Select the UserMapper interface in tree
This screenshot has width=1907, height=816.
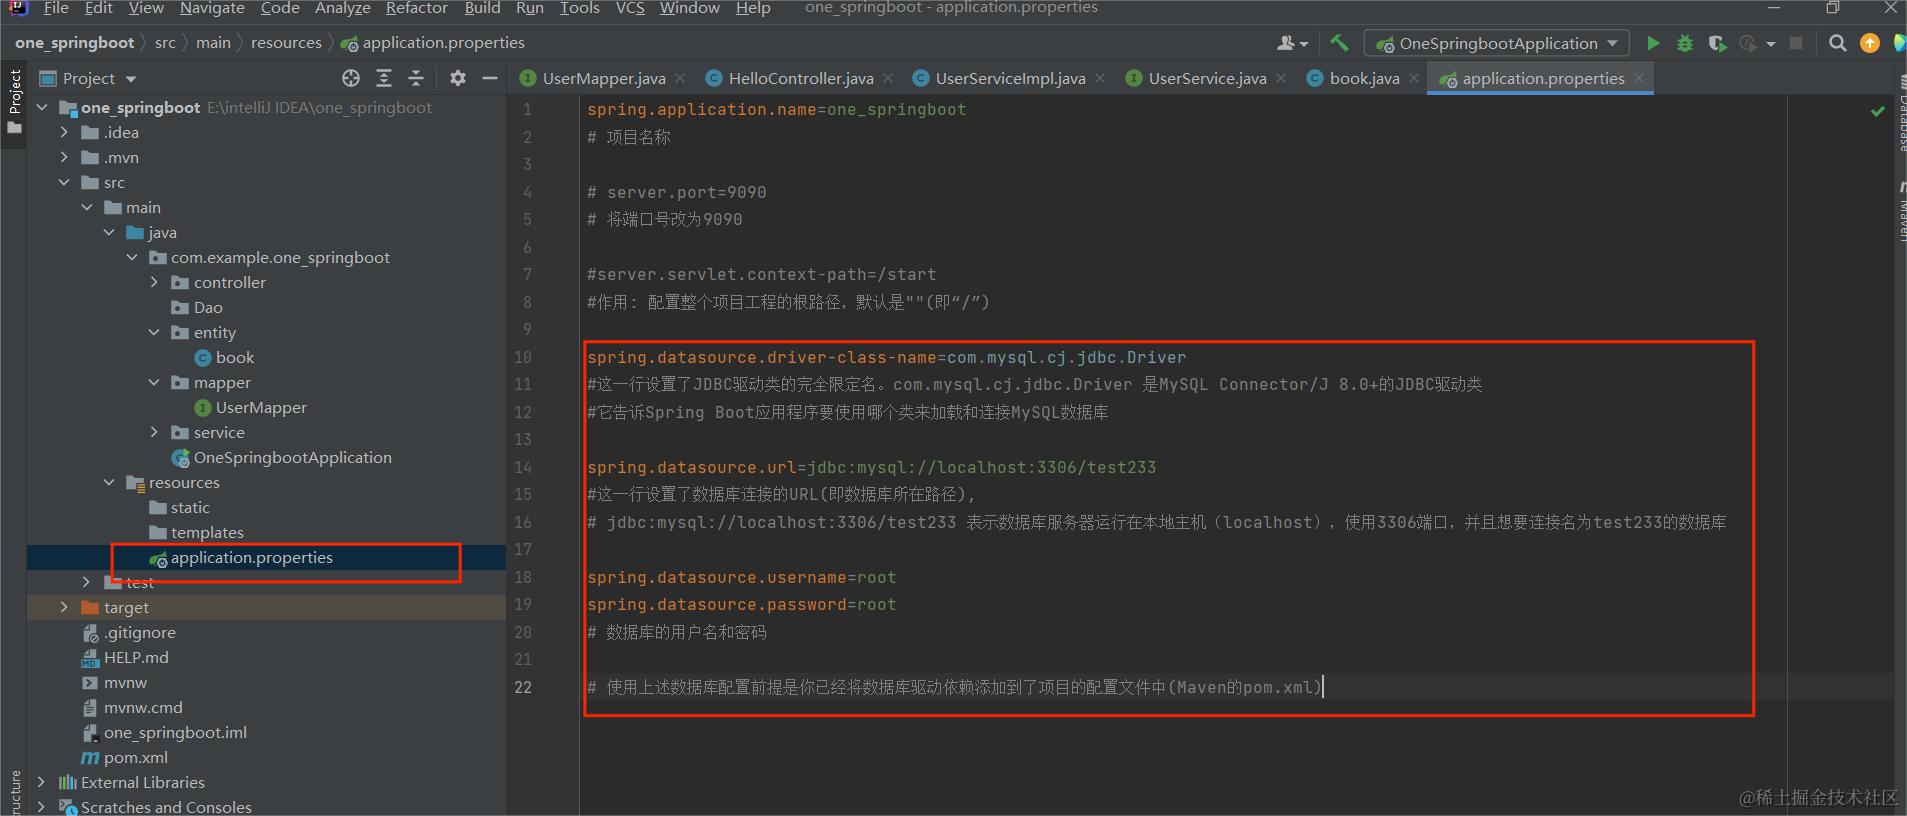pos(250,407)
